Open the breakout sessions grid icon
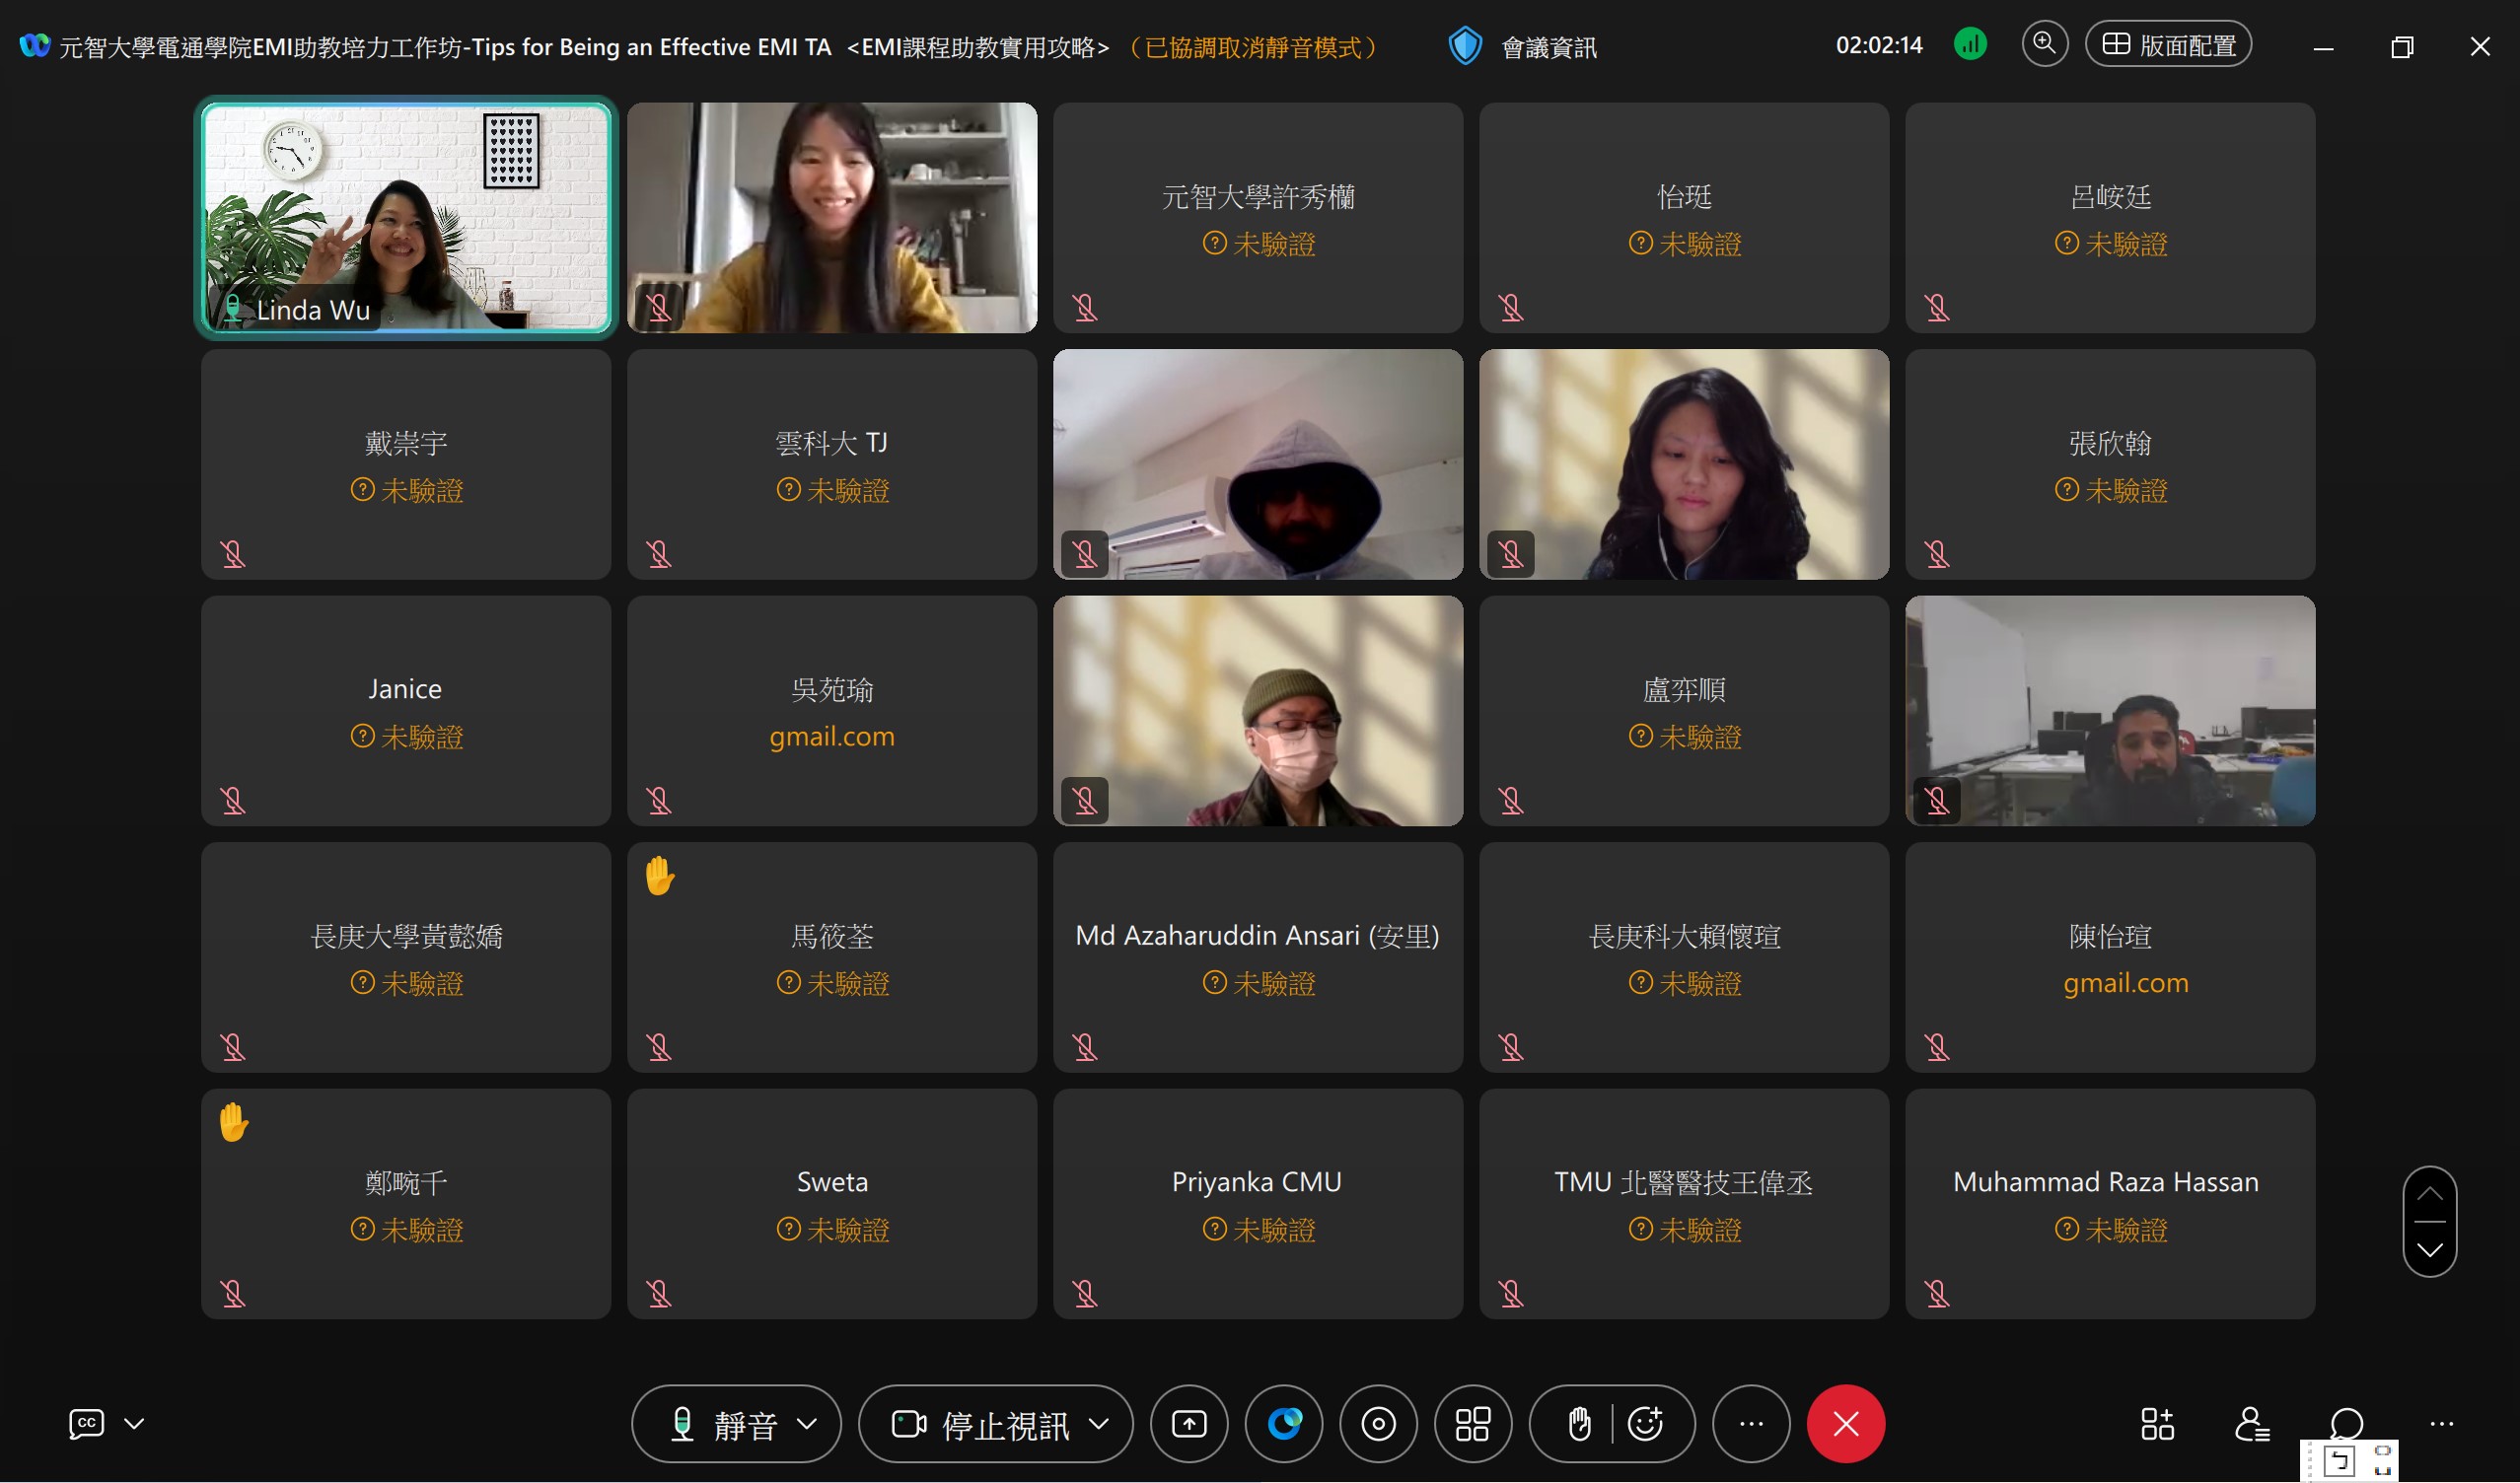This screenshot has height=1483, width=2520. tap(1472, 1423)
